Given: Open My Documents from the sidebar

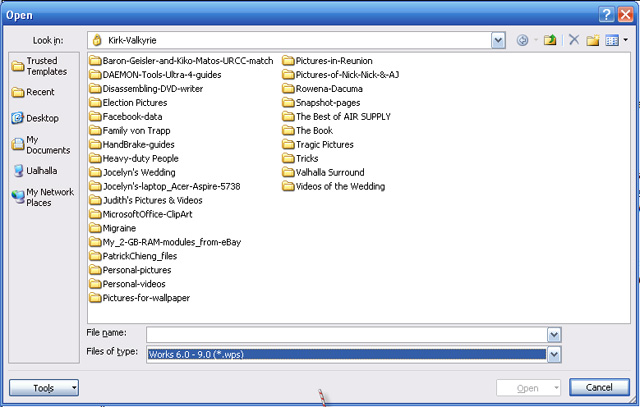Looking at the screenshot, I should pyautogui.click(x=38, y=145).
